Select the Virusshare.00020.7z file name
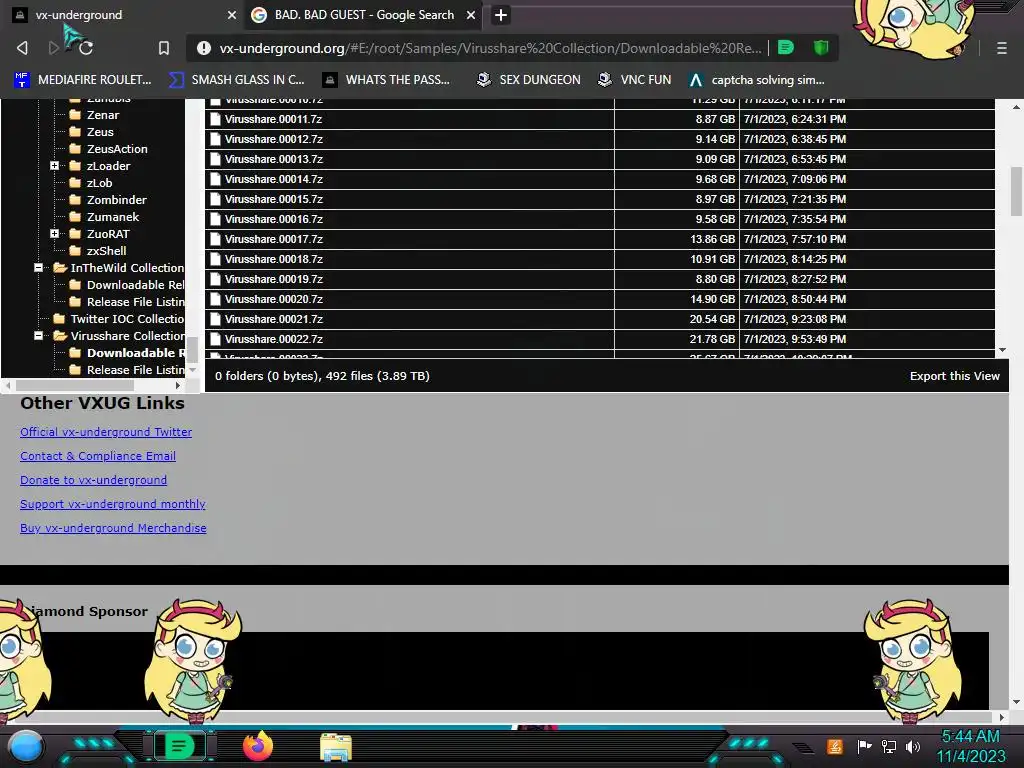This screenshot has height=768, width=1024. 274,299
